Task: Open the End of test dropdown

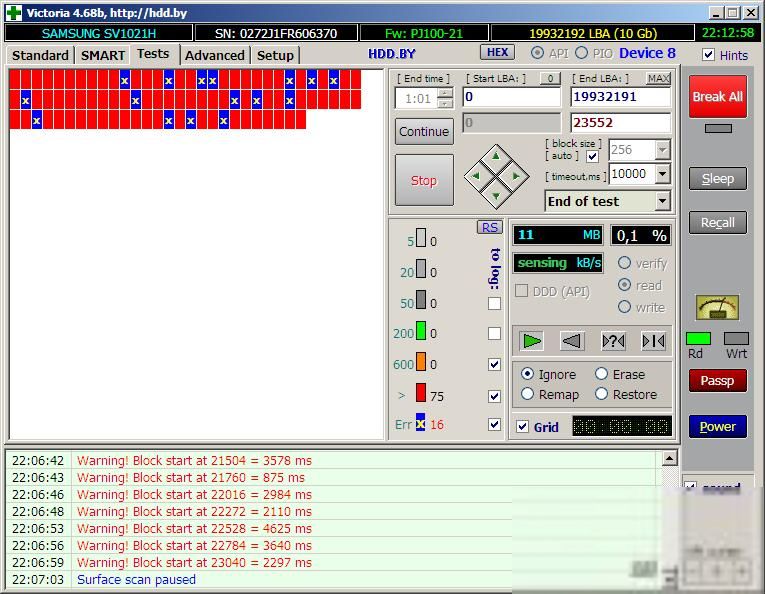Action: 662,201
